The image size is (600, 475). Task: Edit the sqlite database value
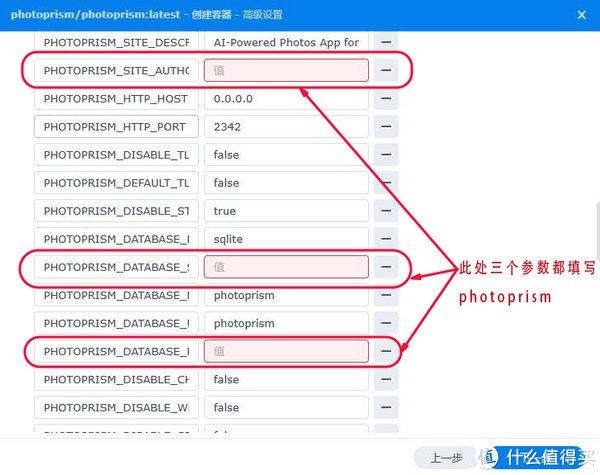click(286, 239)
